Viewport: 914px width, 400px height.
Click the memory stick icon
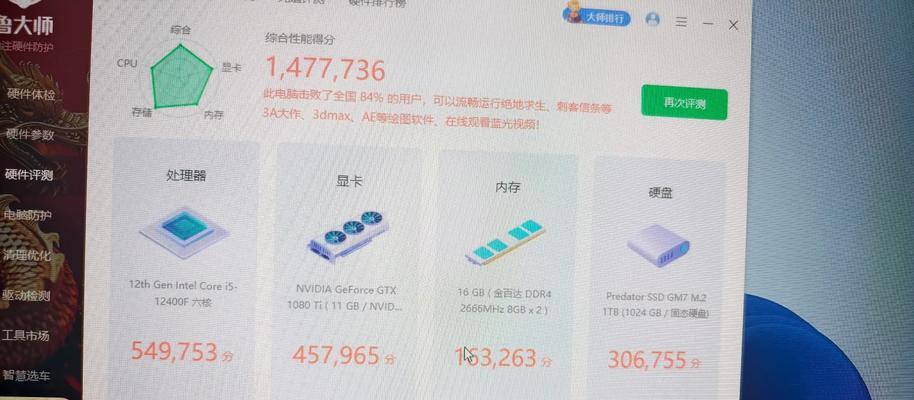pyautogui.click(x=505, y=242)
